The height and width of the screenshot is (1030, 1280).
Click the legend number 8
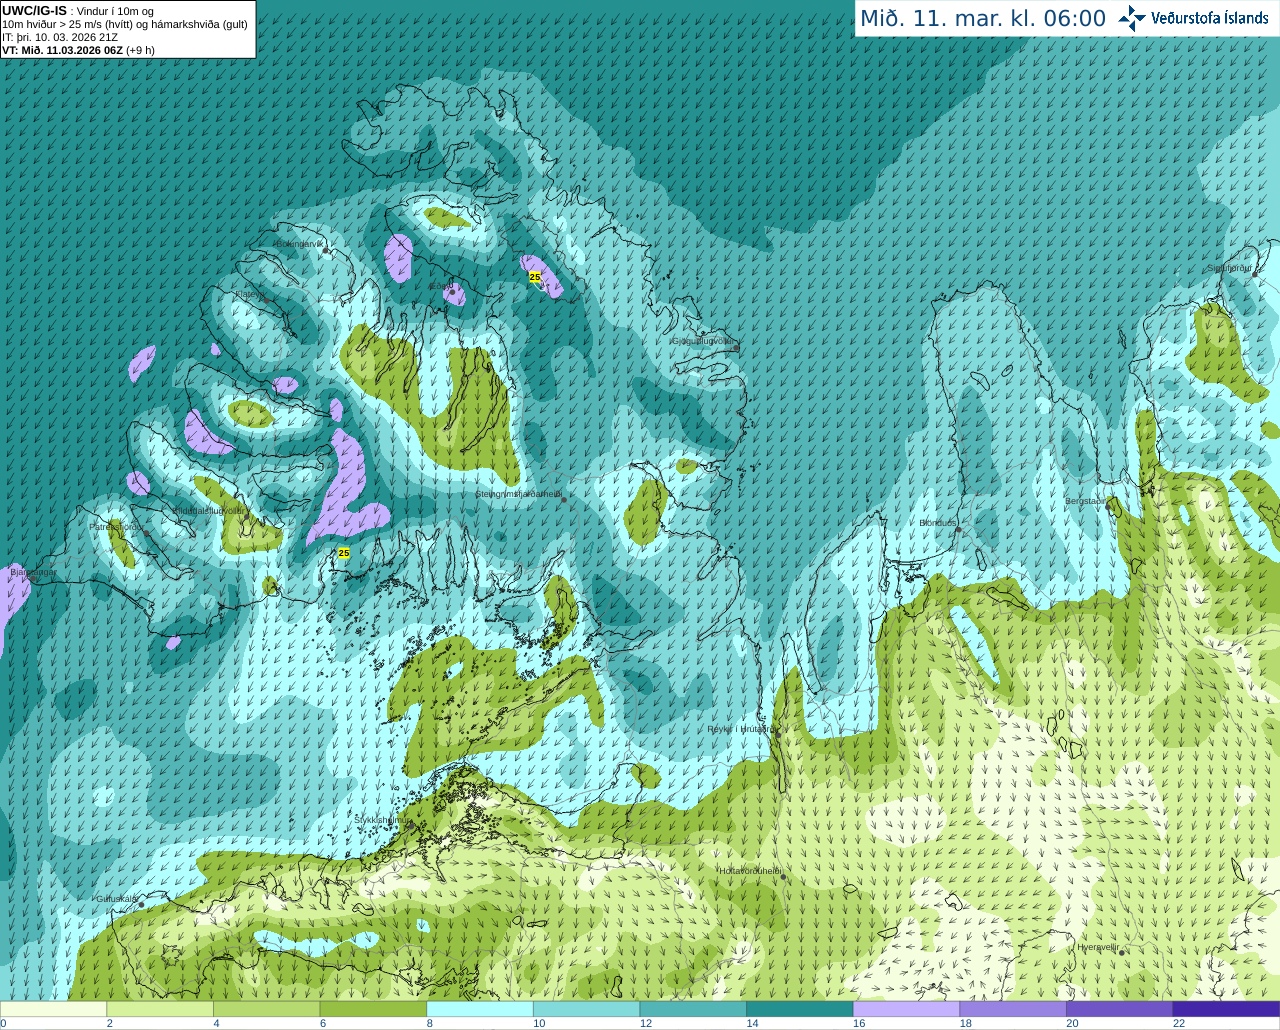coord(429,1023)
